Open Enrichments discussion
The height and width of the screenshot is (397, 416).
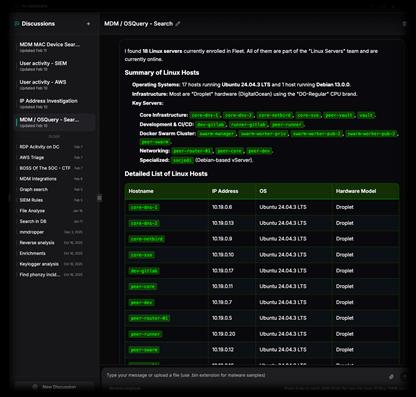pyautogui.click(x=51, y=253)
